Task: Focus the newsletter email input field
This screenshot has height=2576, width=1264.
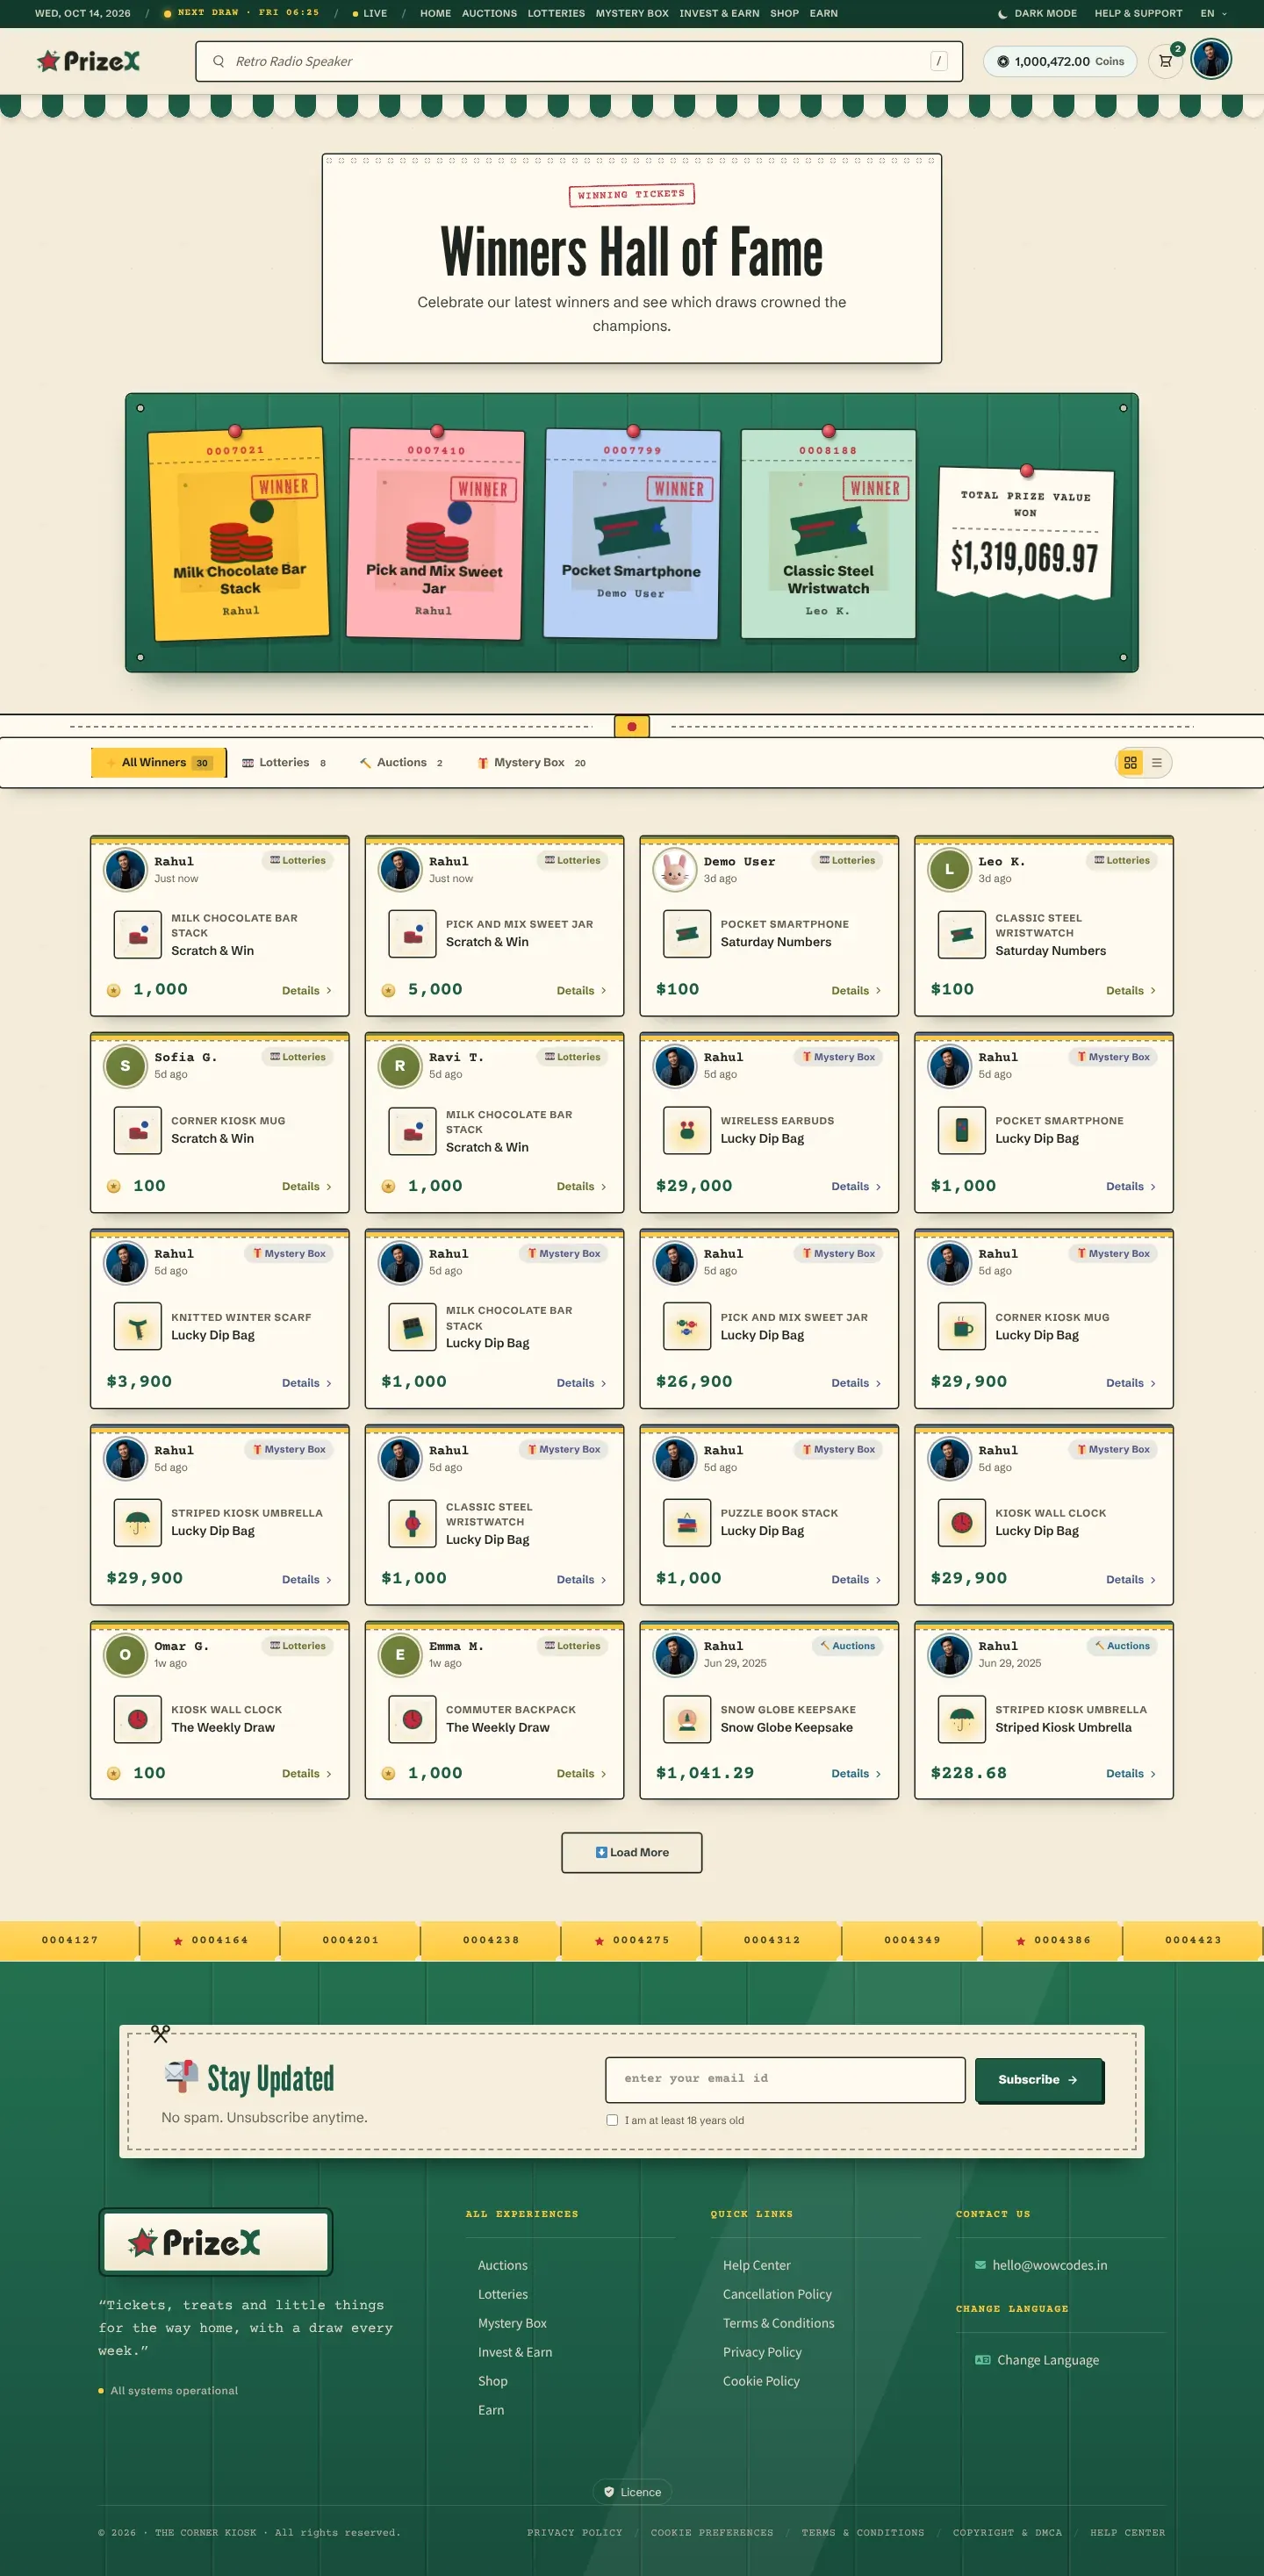Action: coord(785,2079)
